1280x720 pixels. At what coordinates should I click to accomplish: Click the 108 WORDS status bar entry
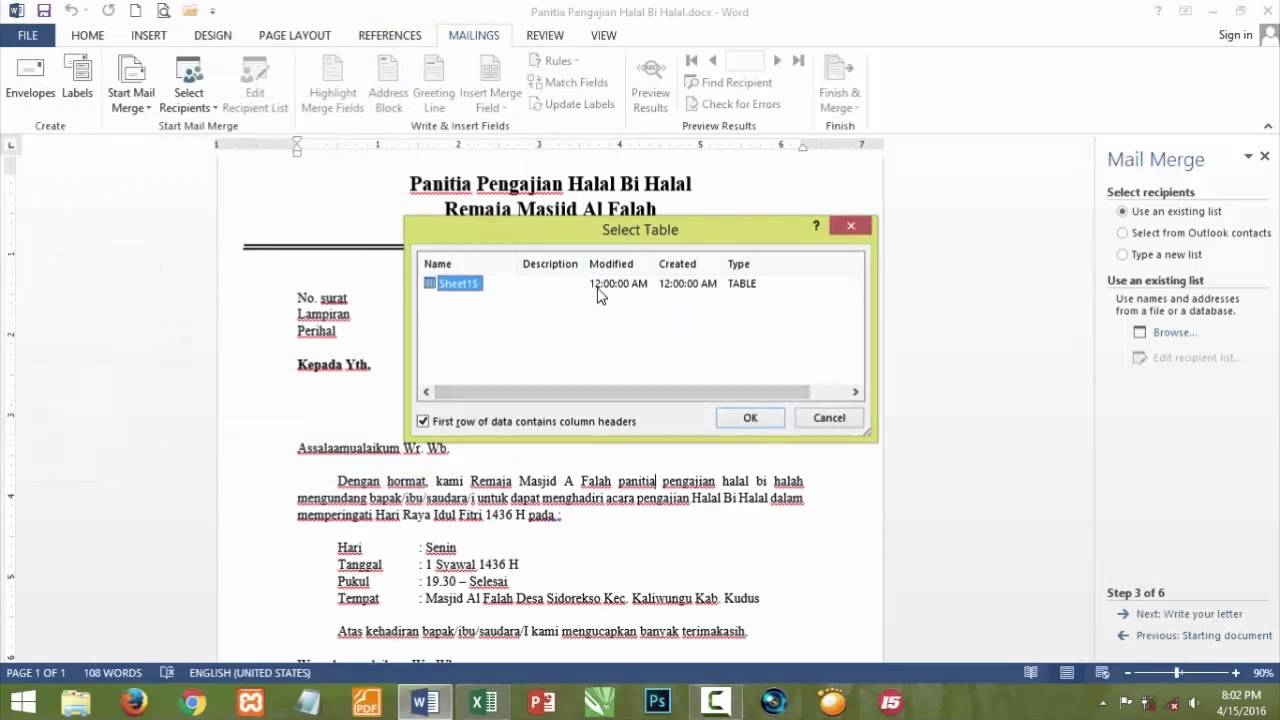113,673
